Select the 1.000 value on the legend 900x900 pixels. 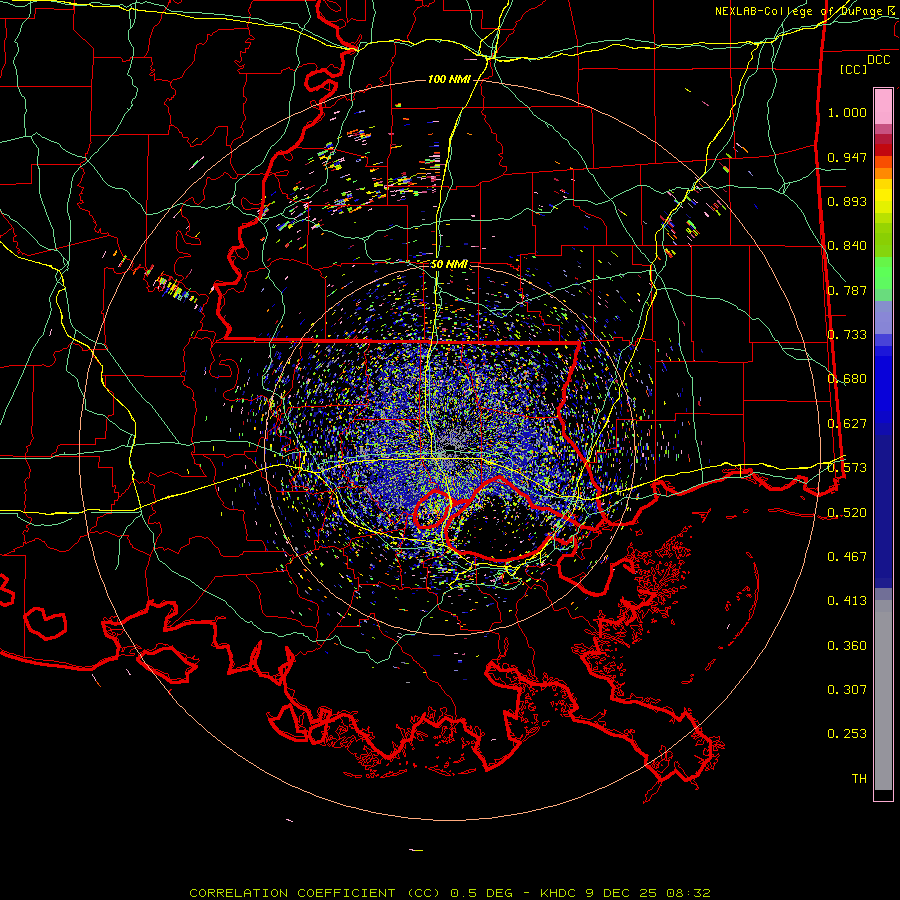click(847, 112)
